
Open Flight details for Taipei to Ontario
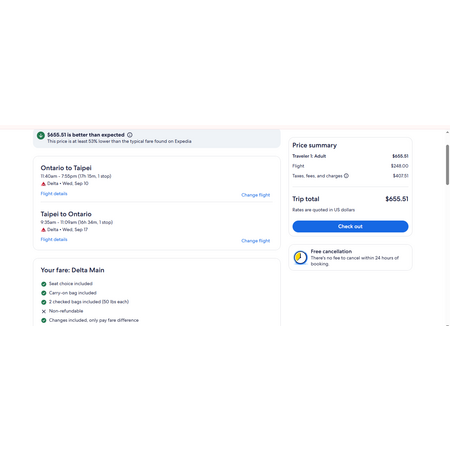54,239
